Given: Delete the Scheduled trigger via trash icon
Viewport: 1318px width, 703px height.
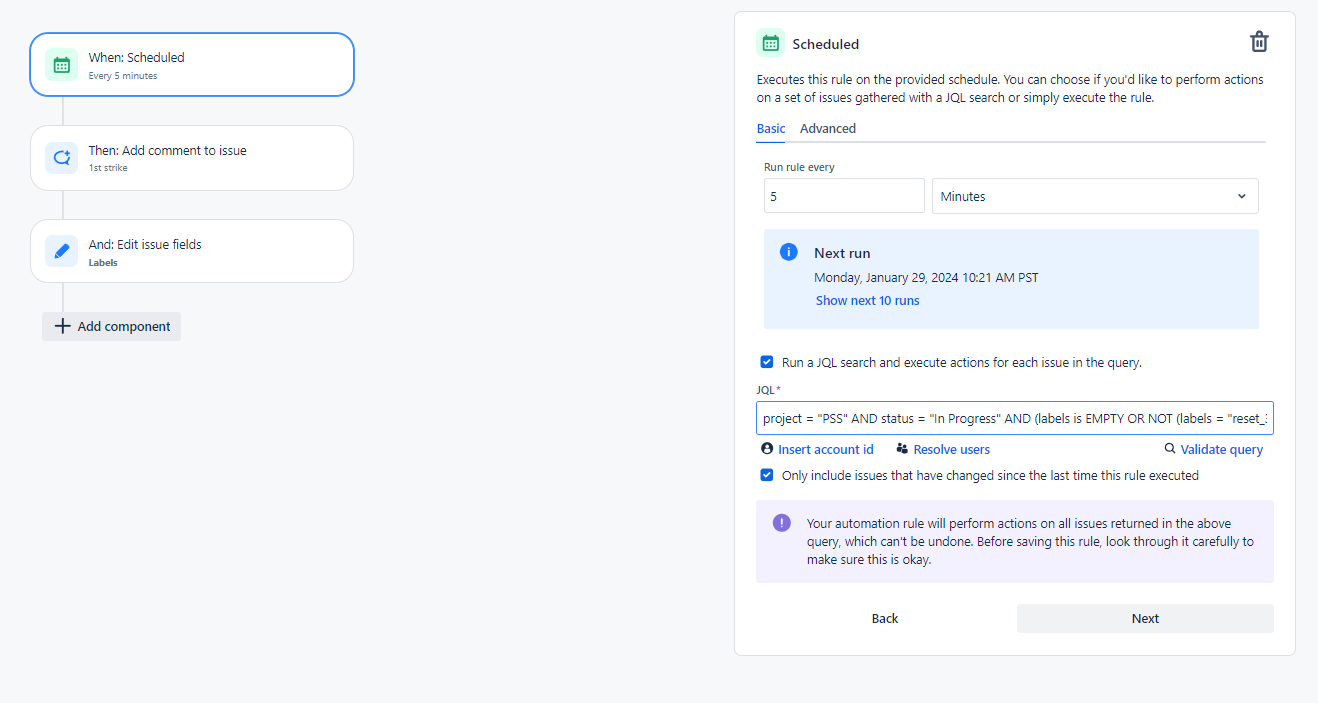Looking at the screenshot, I should pos(1259,42).
